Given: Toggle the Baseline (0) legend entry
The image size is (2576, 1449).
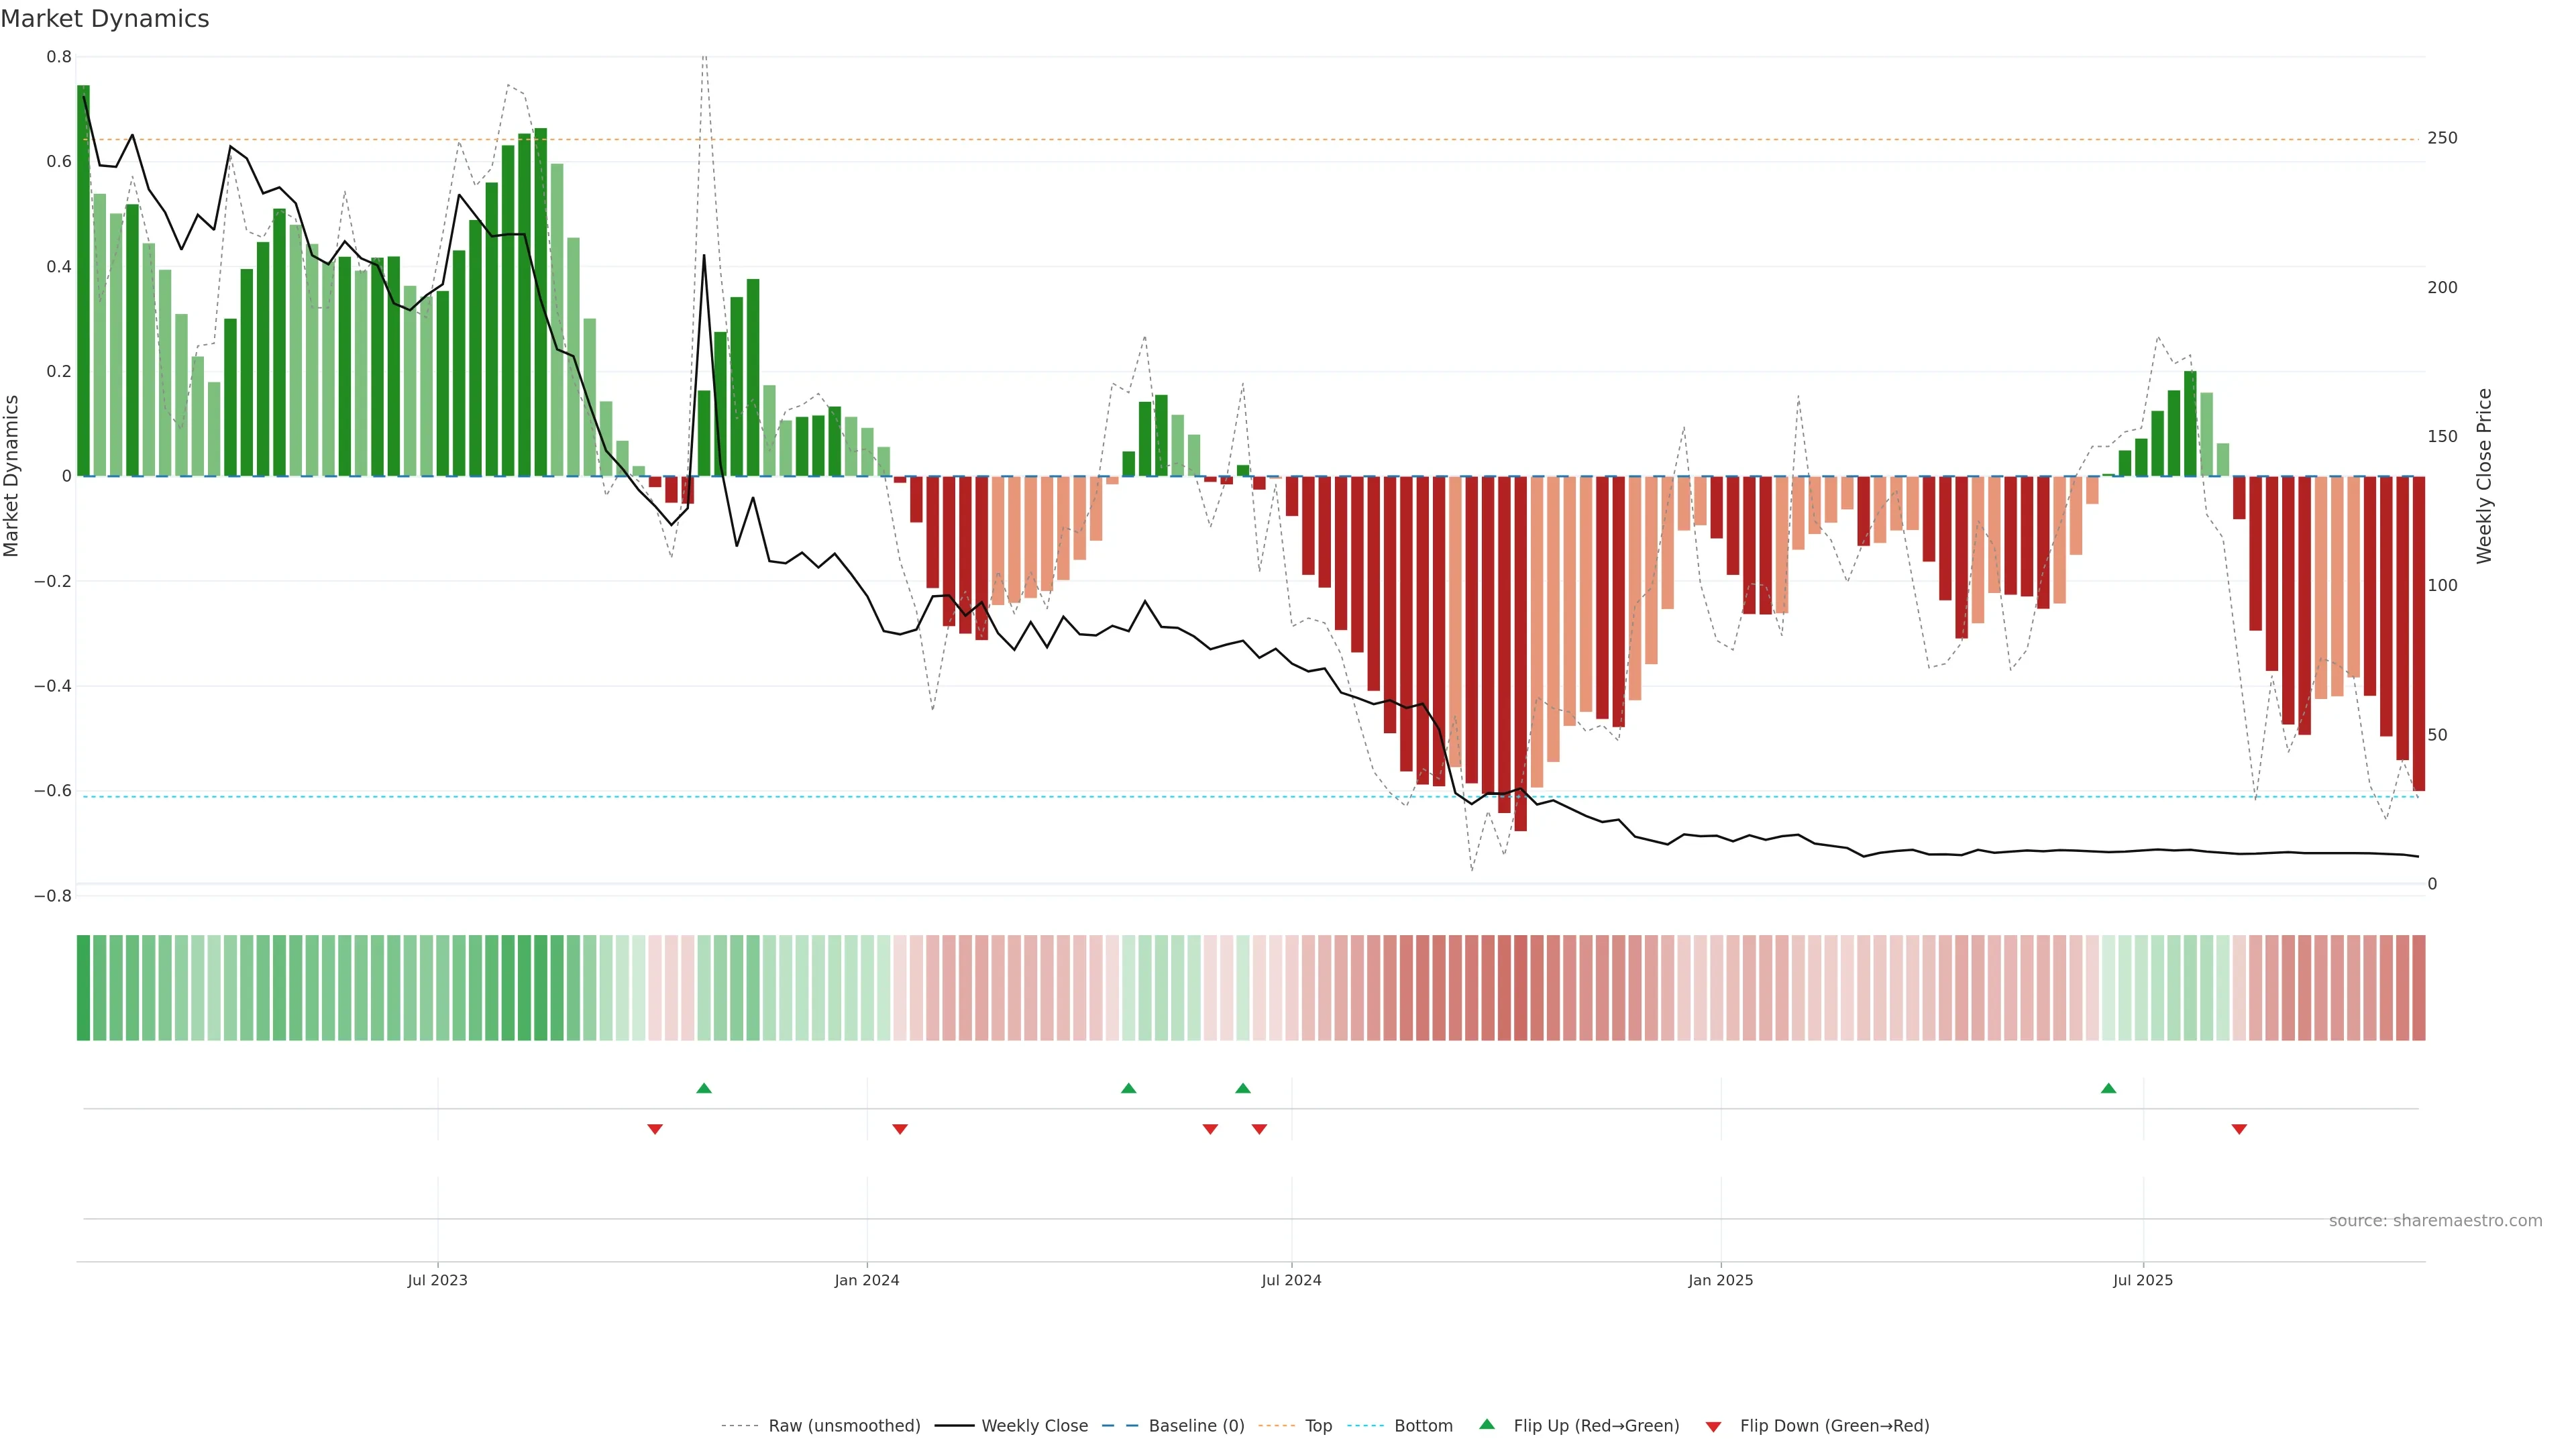Looking at the screenshot, I should [x=1196, y=1426].
